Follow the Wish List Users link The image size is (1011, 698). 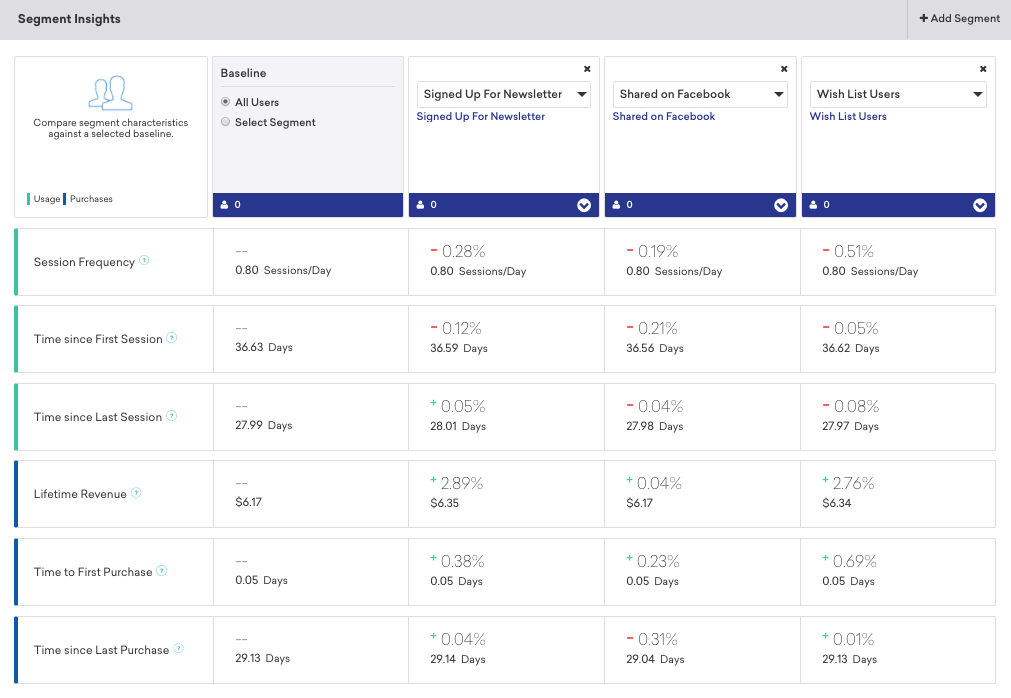point(848,117)
